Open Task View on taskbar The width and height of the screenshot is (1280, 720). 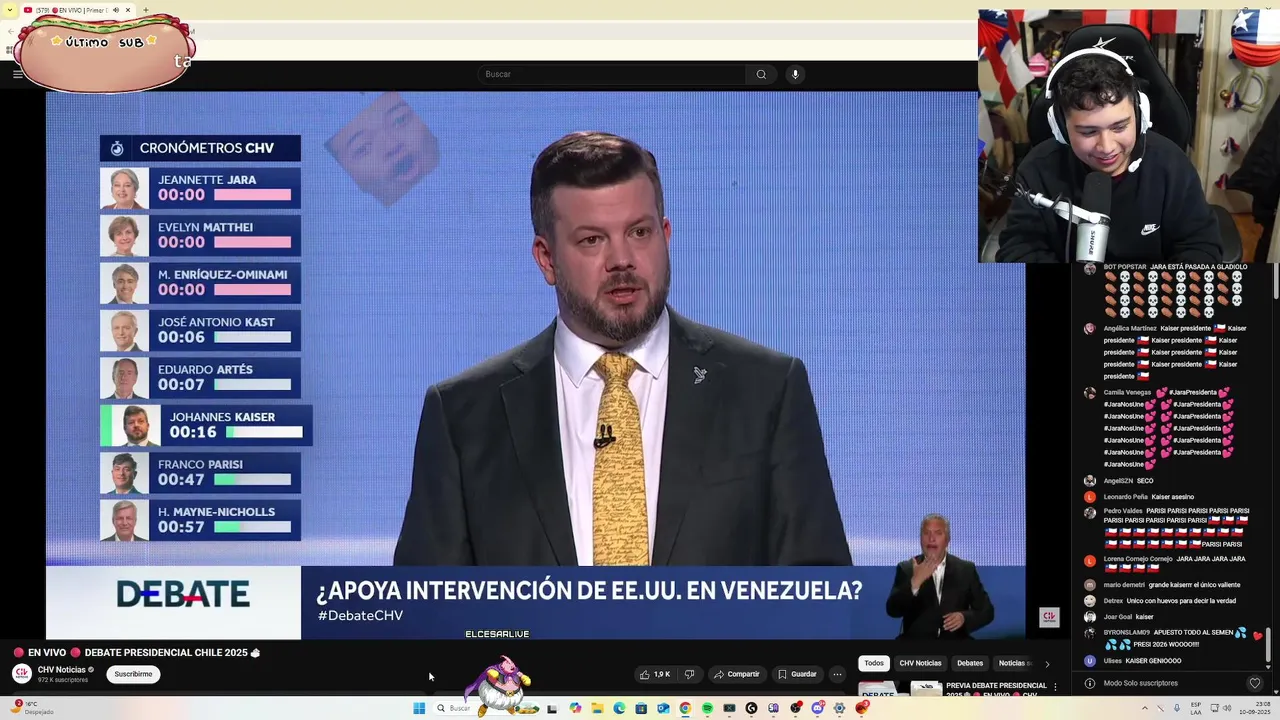click(x=552, y=708)
